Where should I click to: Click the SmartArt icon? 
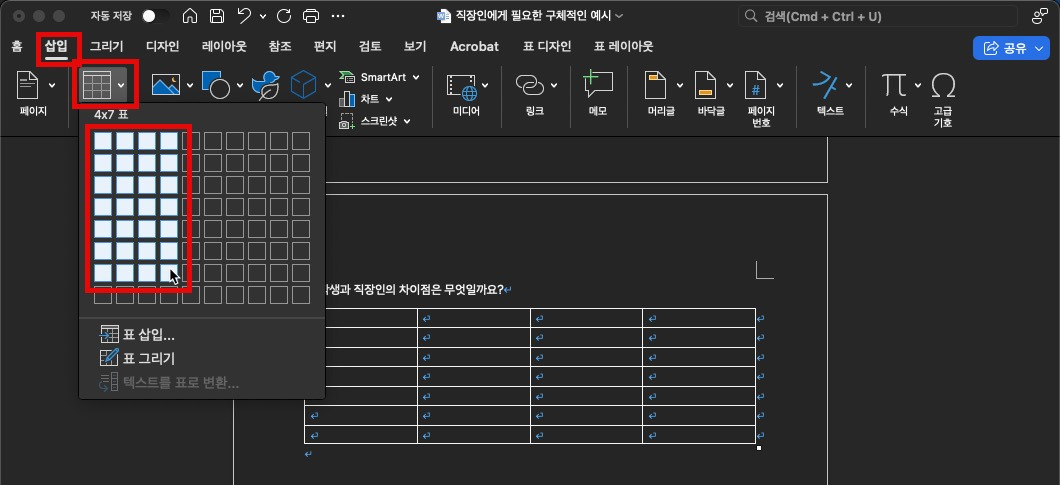tap(347, 77)
